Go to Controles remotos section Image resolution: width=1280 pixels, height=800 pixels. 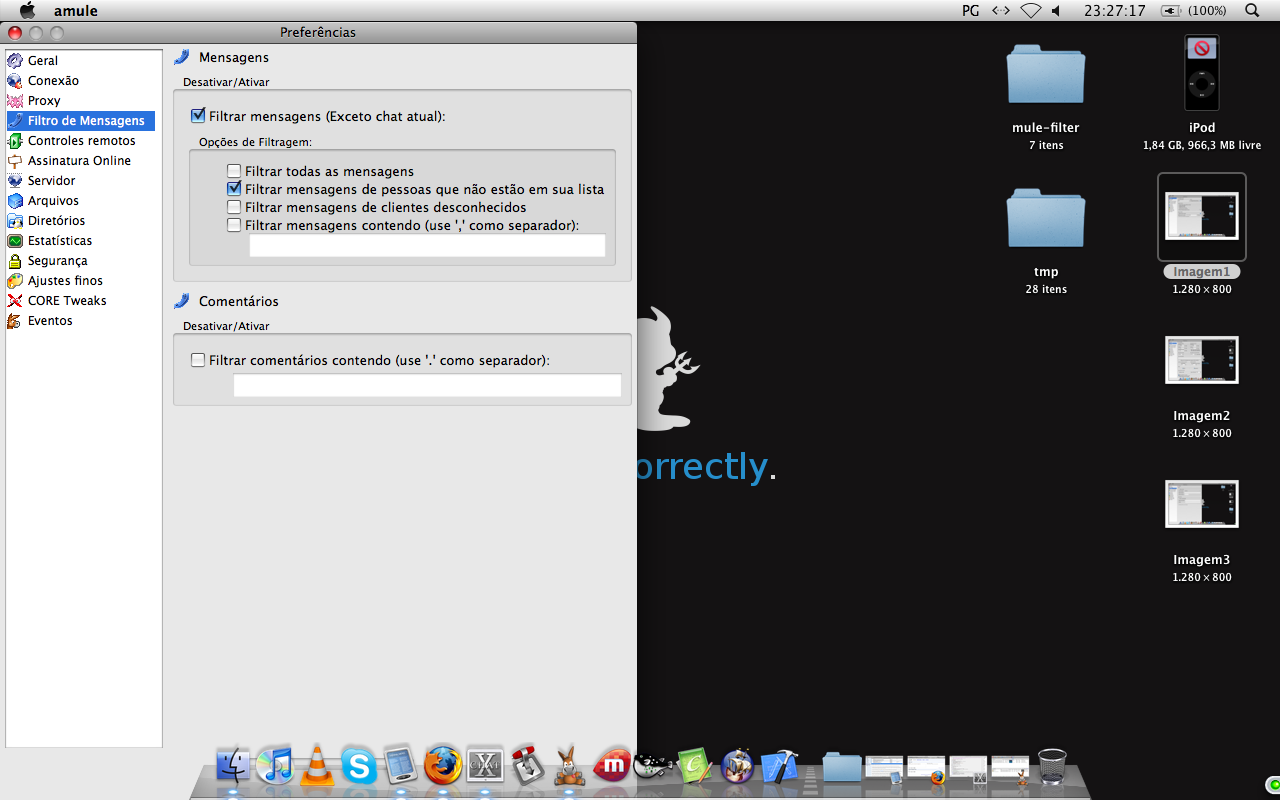point(81,141)
